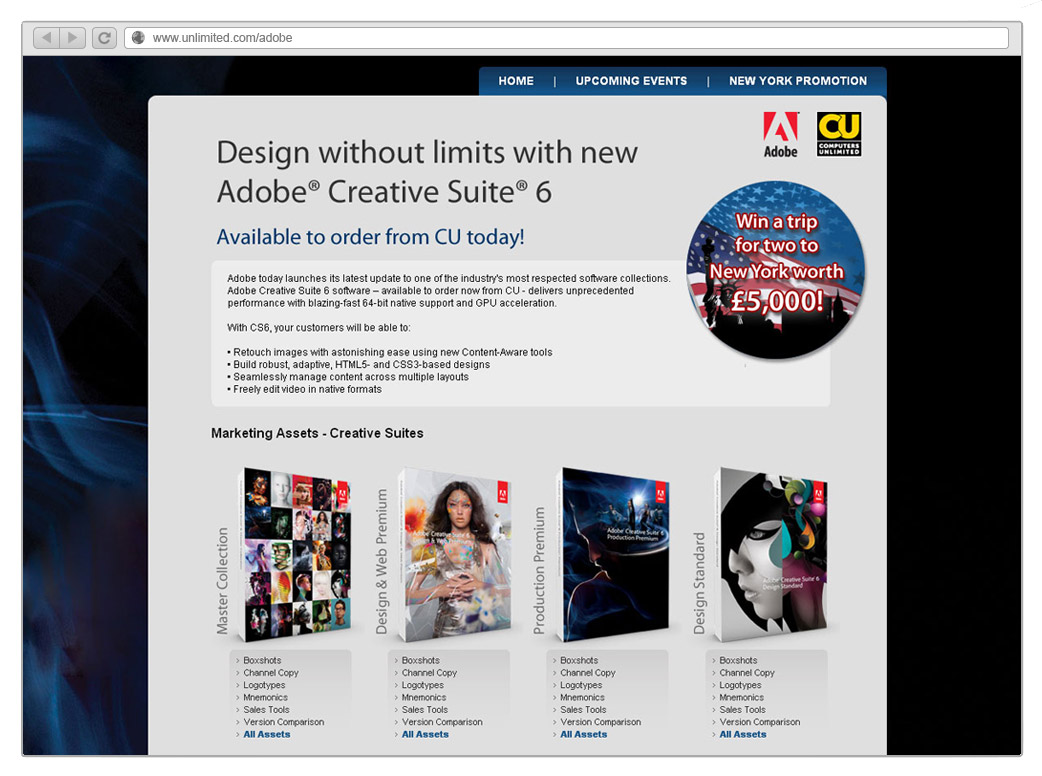Click the Adobe logo
The image size is (1042, 776).
pos(780,135)
